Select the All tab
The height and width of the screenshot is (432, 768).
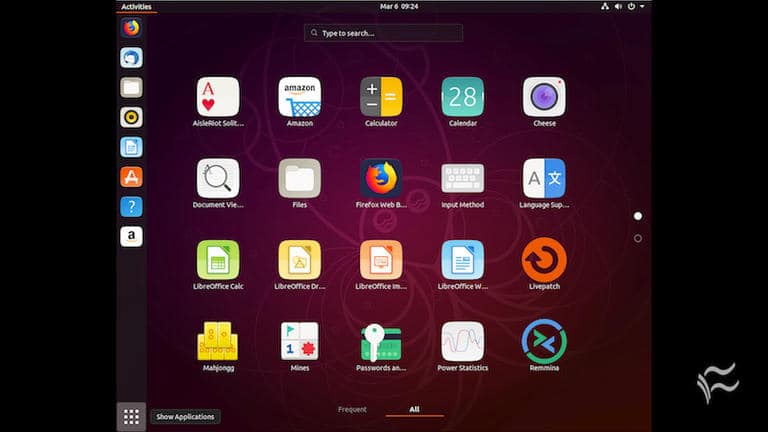click(x=414, y=409)
